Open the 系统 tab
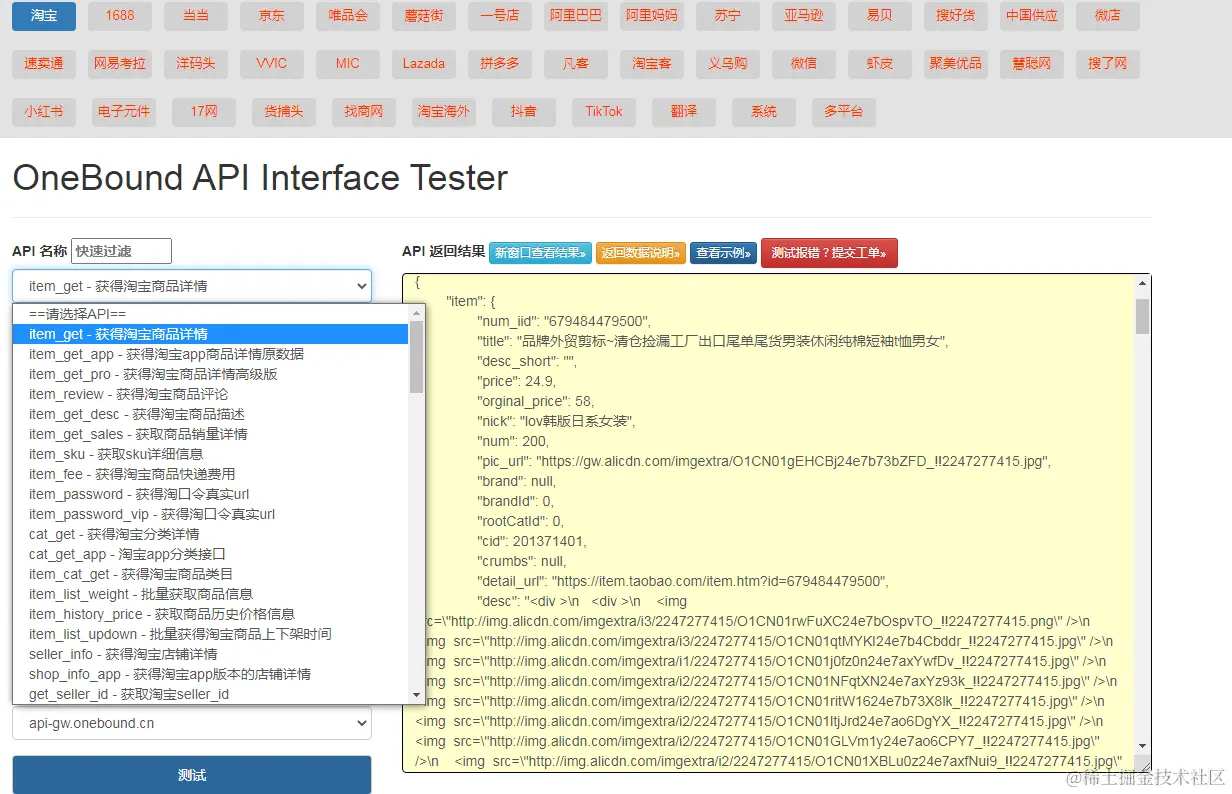 (764, 111)
